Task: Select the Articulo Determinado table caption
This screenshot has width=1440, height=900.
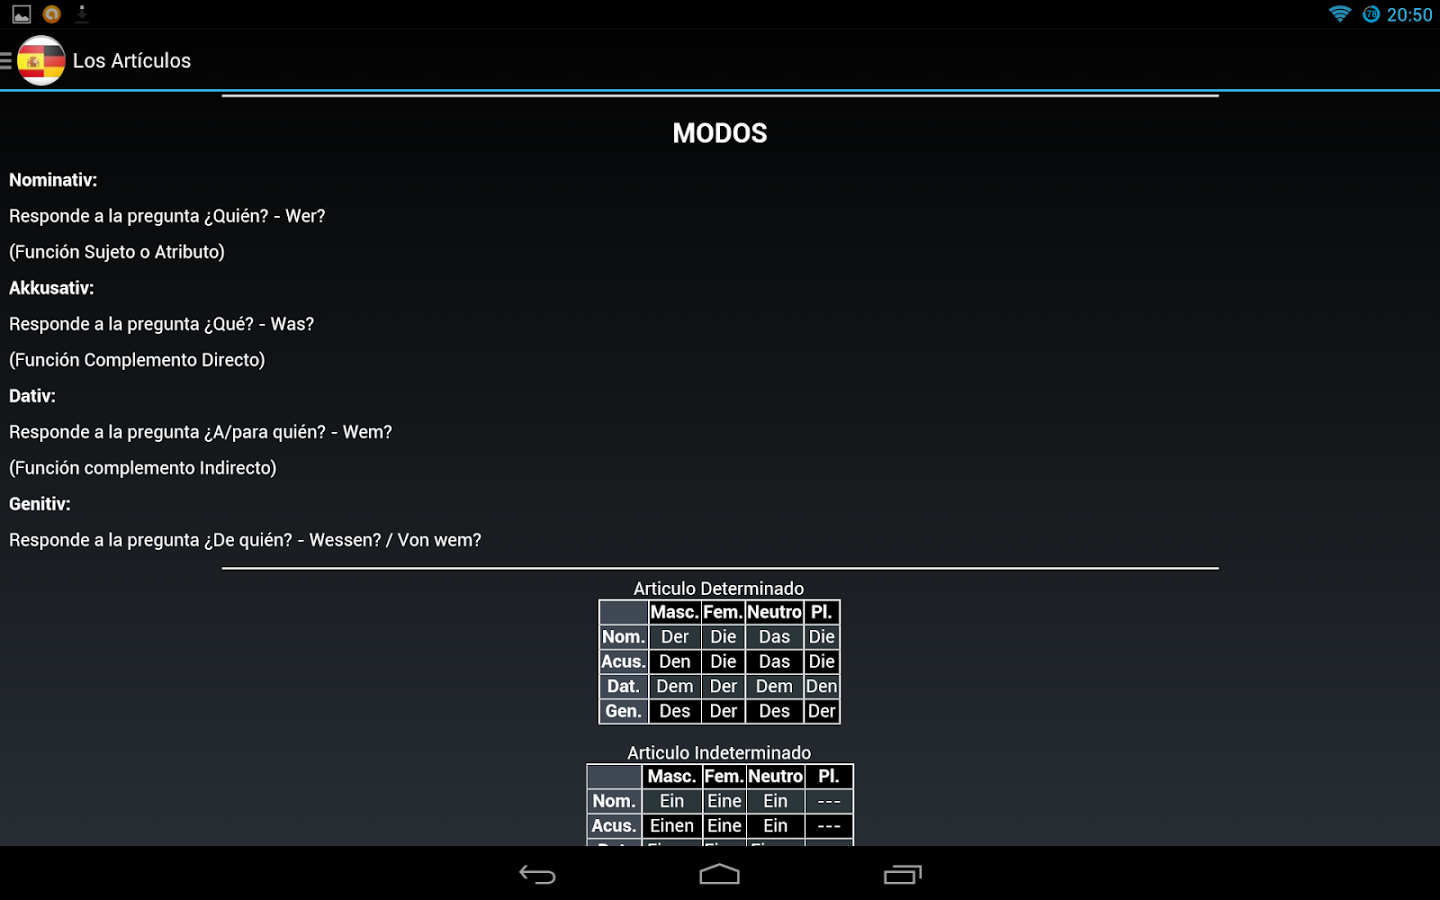Action: click(719, 589)
